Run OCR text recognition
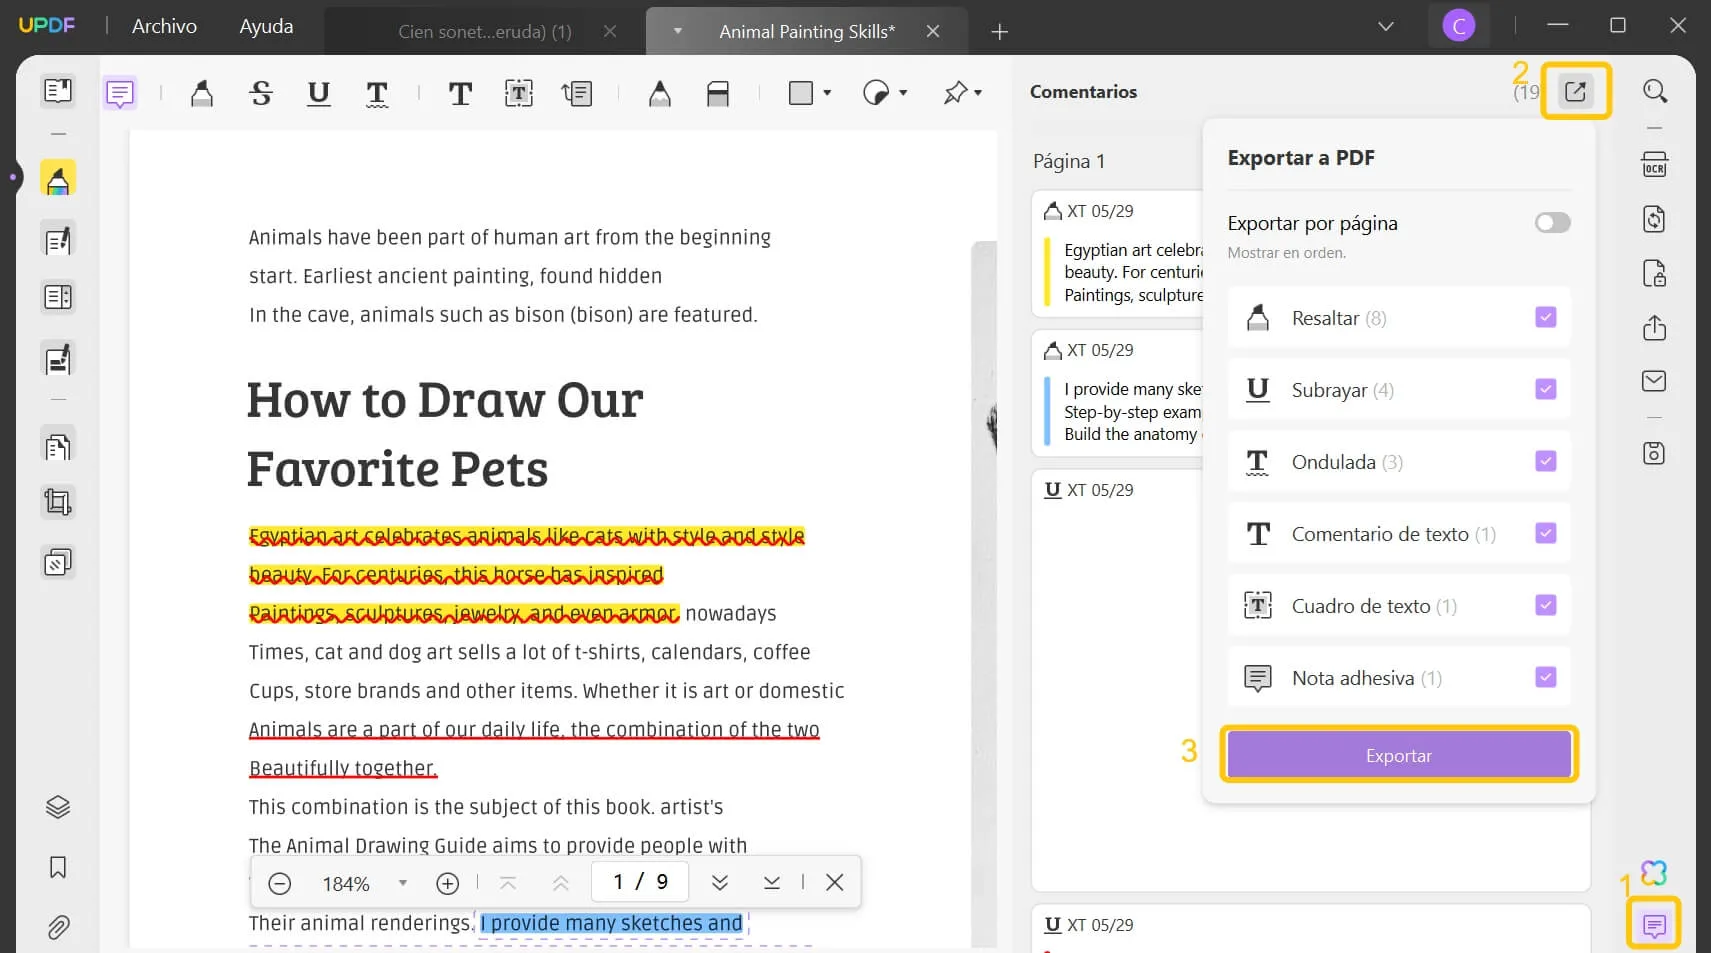 (1655, 164)
